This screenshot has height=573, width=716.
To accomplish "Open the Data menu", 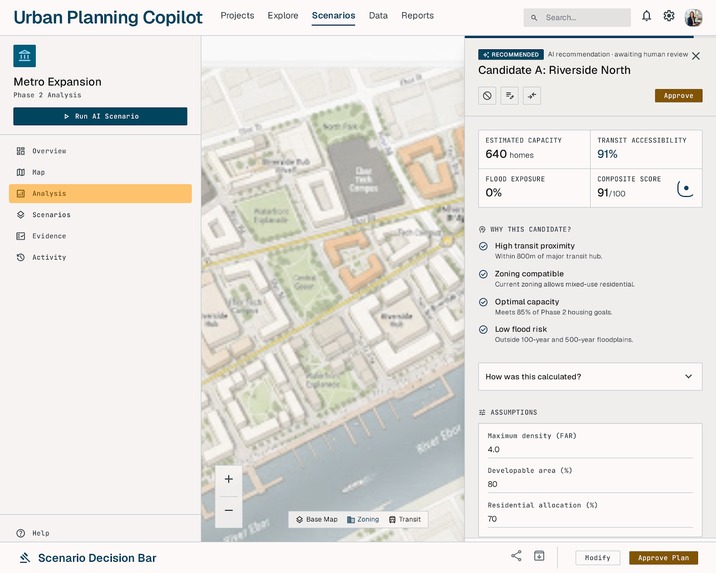I will click(378, 16).
